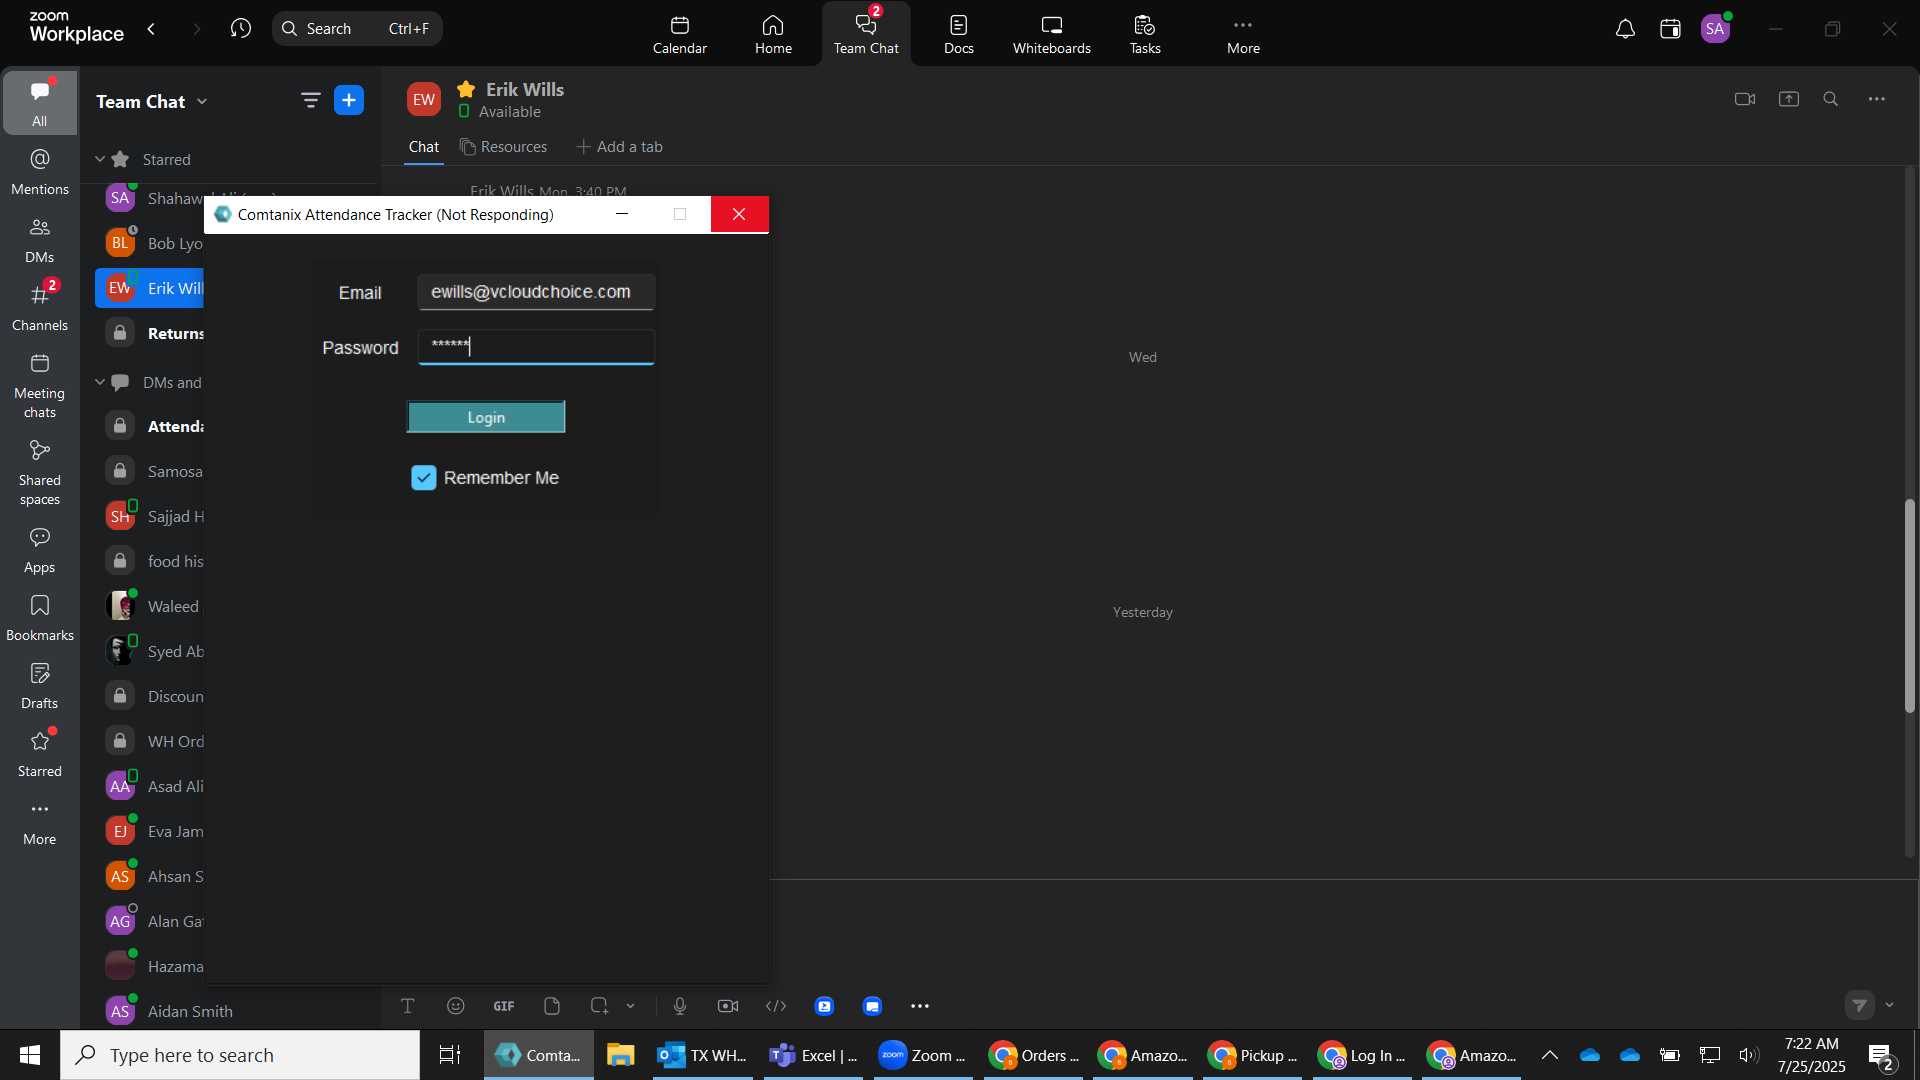This screenshot has height=1080, width=1920.
Task: Open Bob Lyo conversation in Starred
Action: click(x=150, y=243)
